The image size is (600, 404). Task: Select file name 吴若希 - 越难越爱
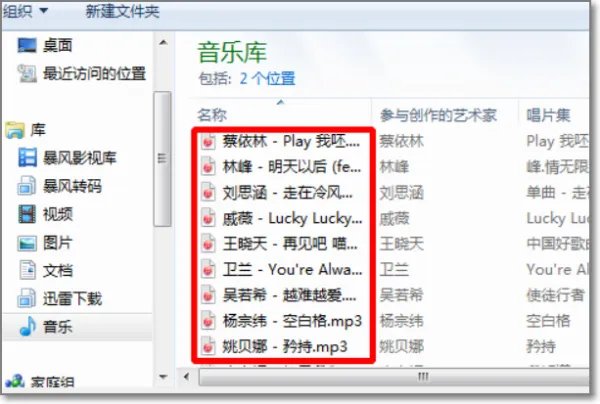click(289, 295)
